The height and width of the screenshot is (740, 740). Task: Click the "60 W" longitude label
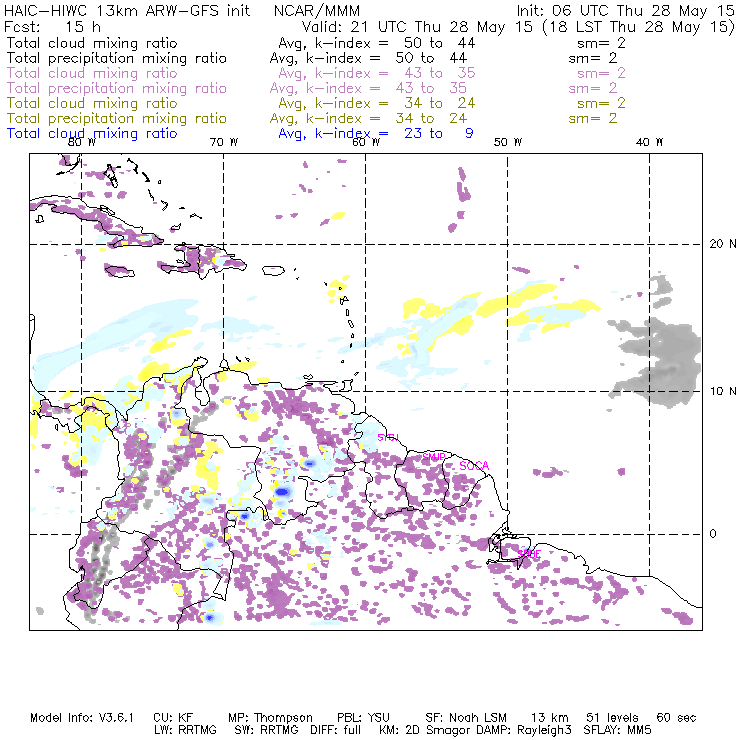(366, 142)
